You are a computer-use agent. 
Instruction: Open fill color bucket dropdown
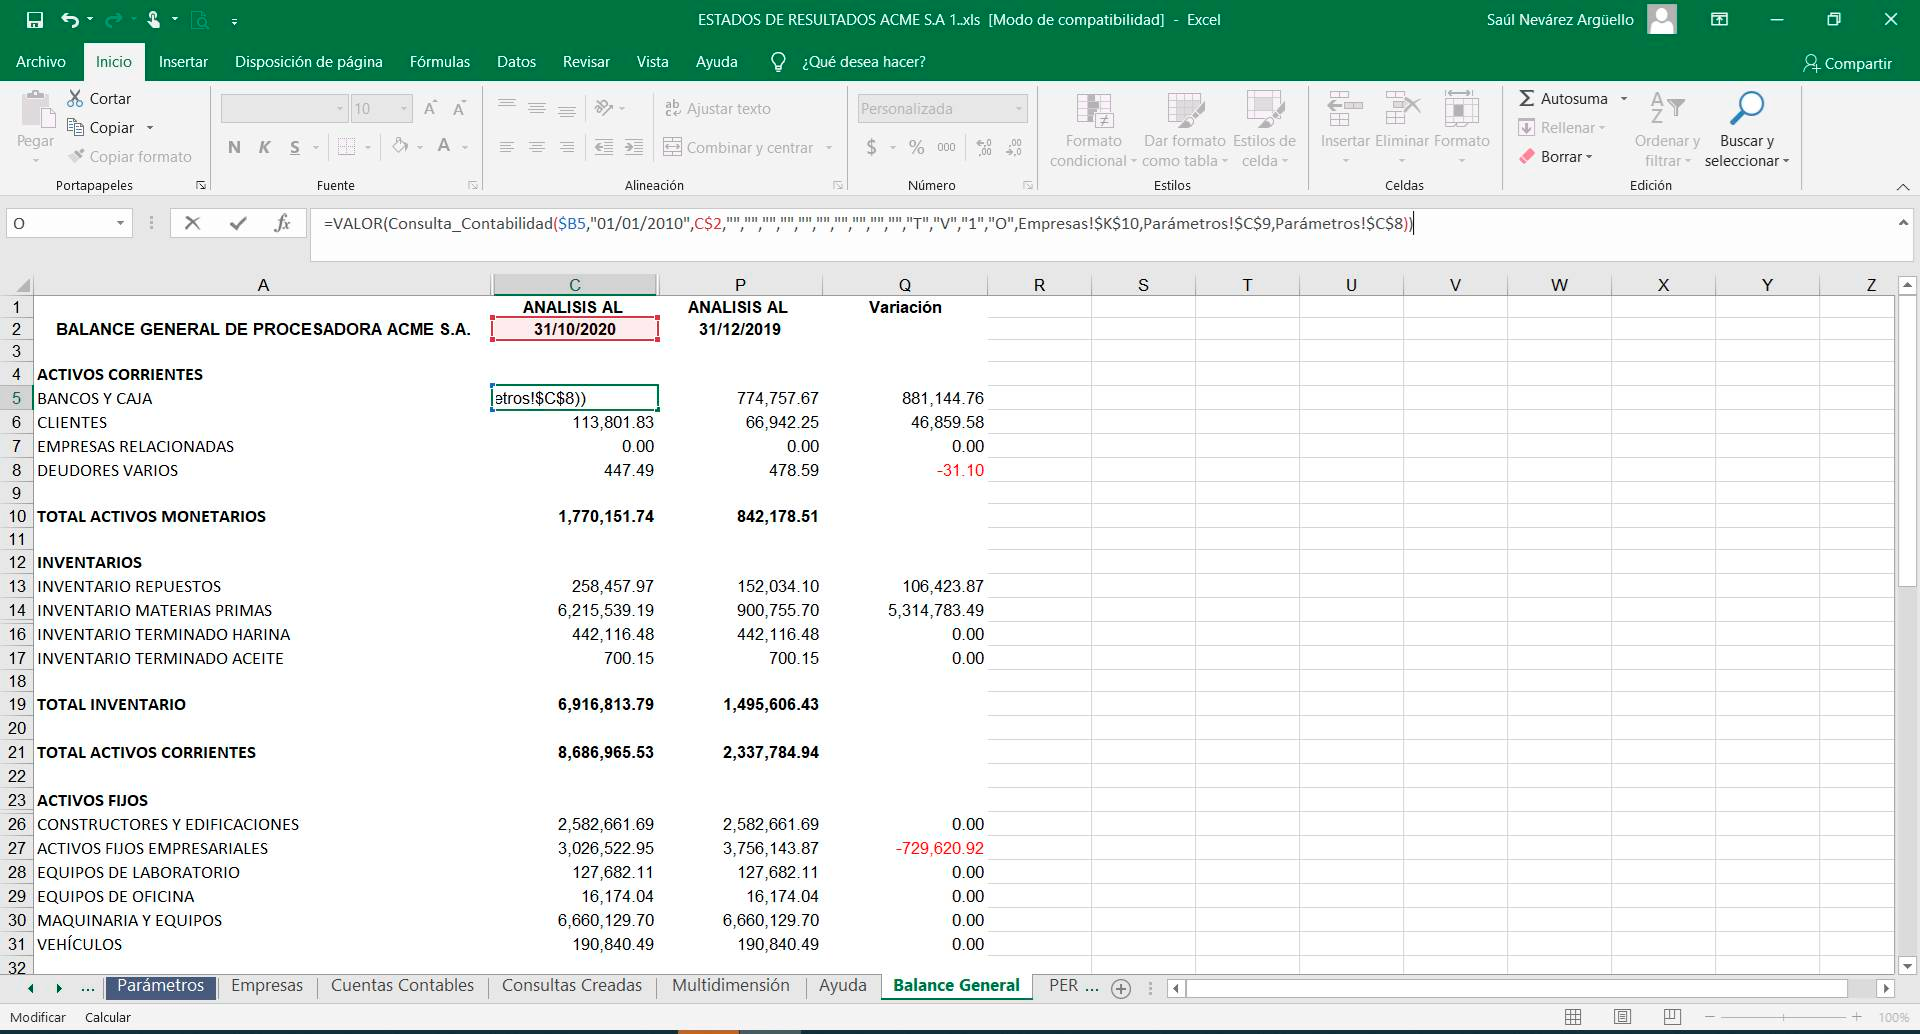[420, 148]
